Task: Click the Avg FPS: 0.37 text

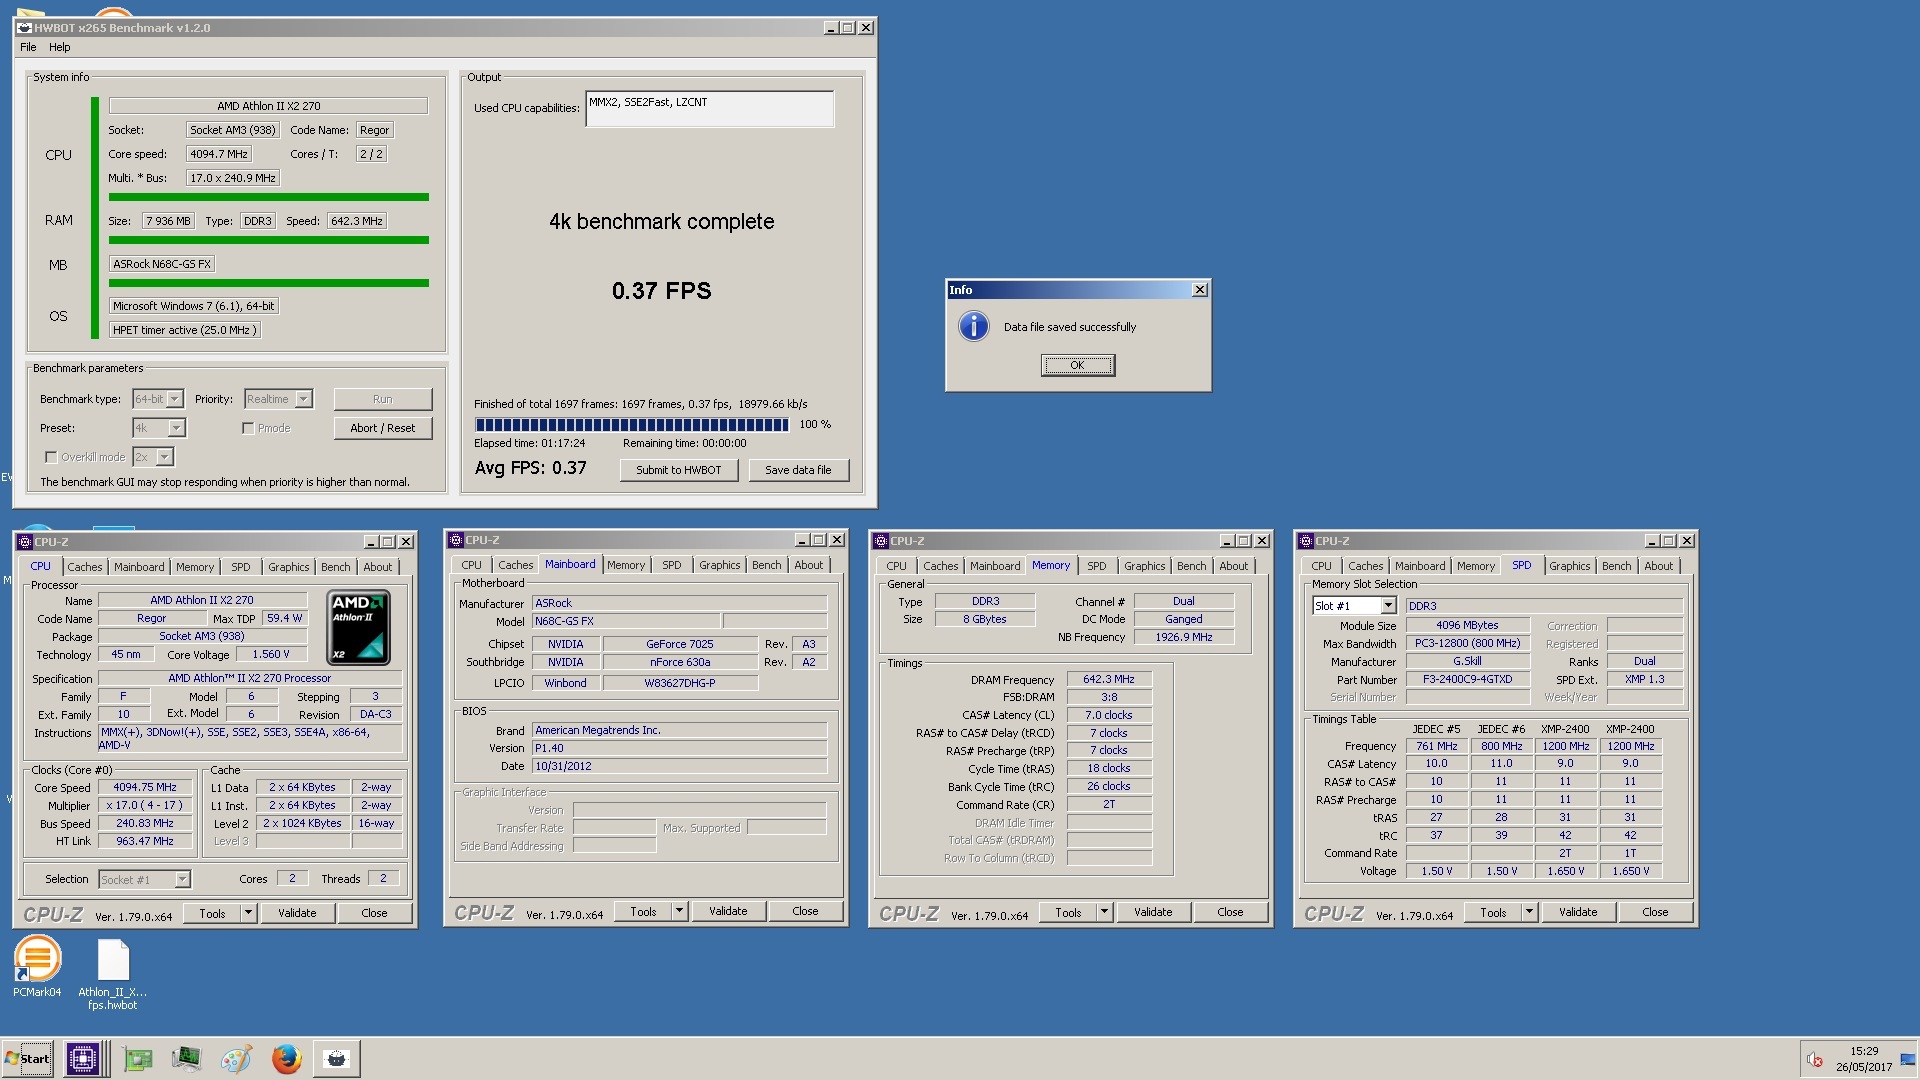Action: tap(531, 468)
